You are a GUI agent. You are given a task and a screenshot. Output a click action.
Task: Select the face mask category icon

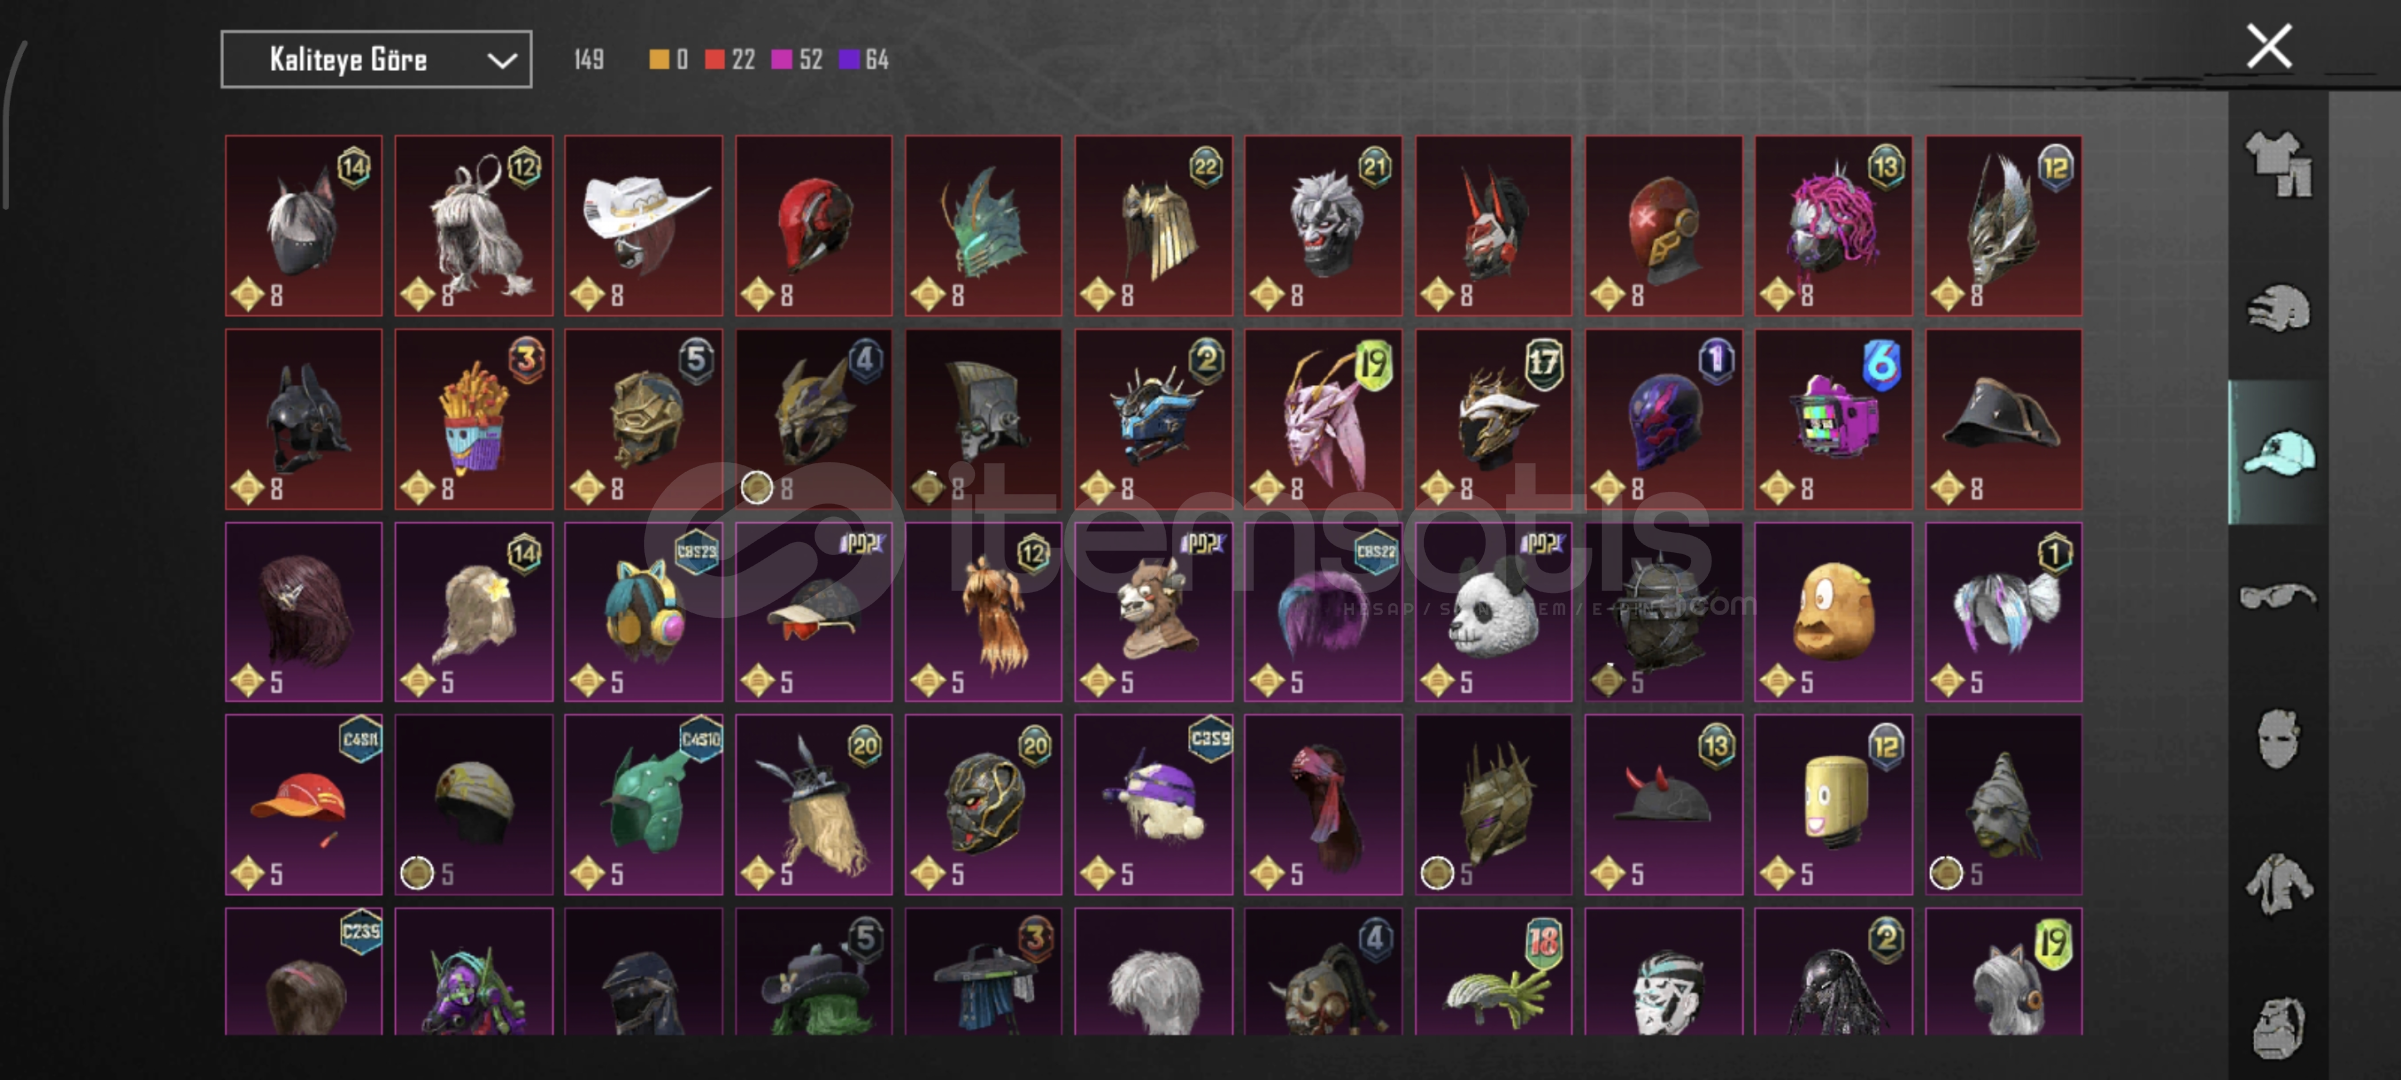tap(2278, 739)
